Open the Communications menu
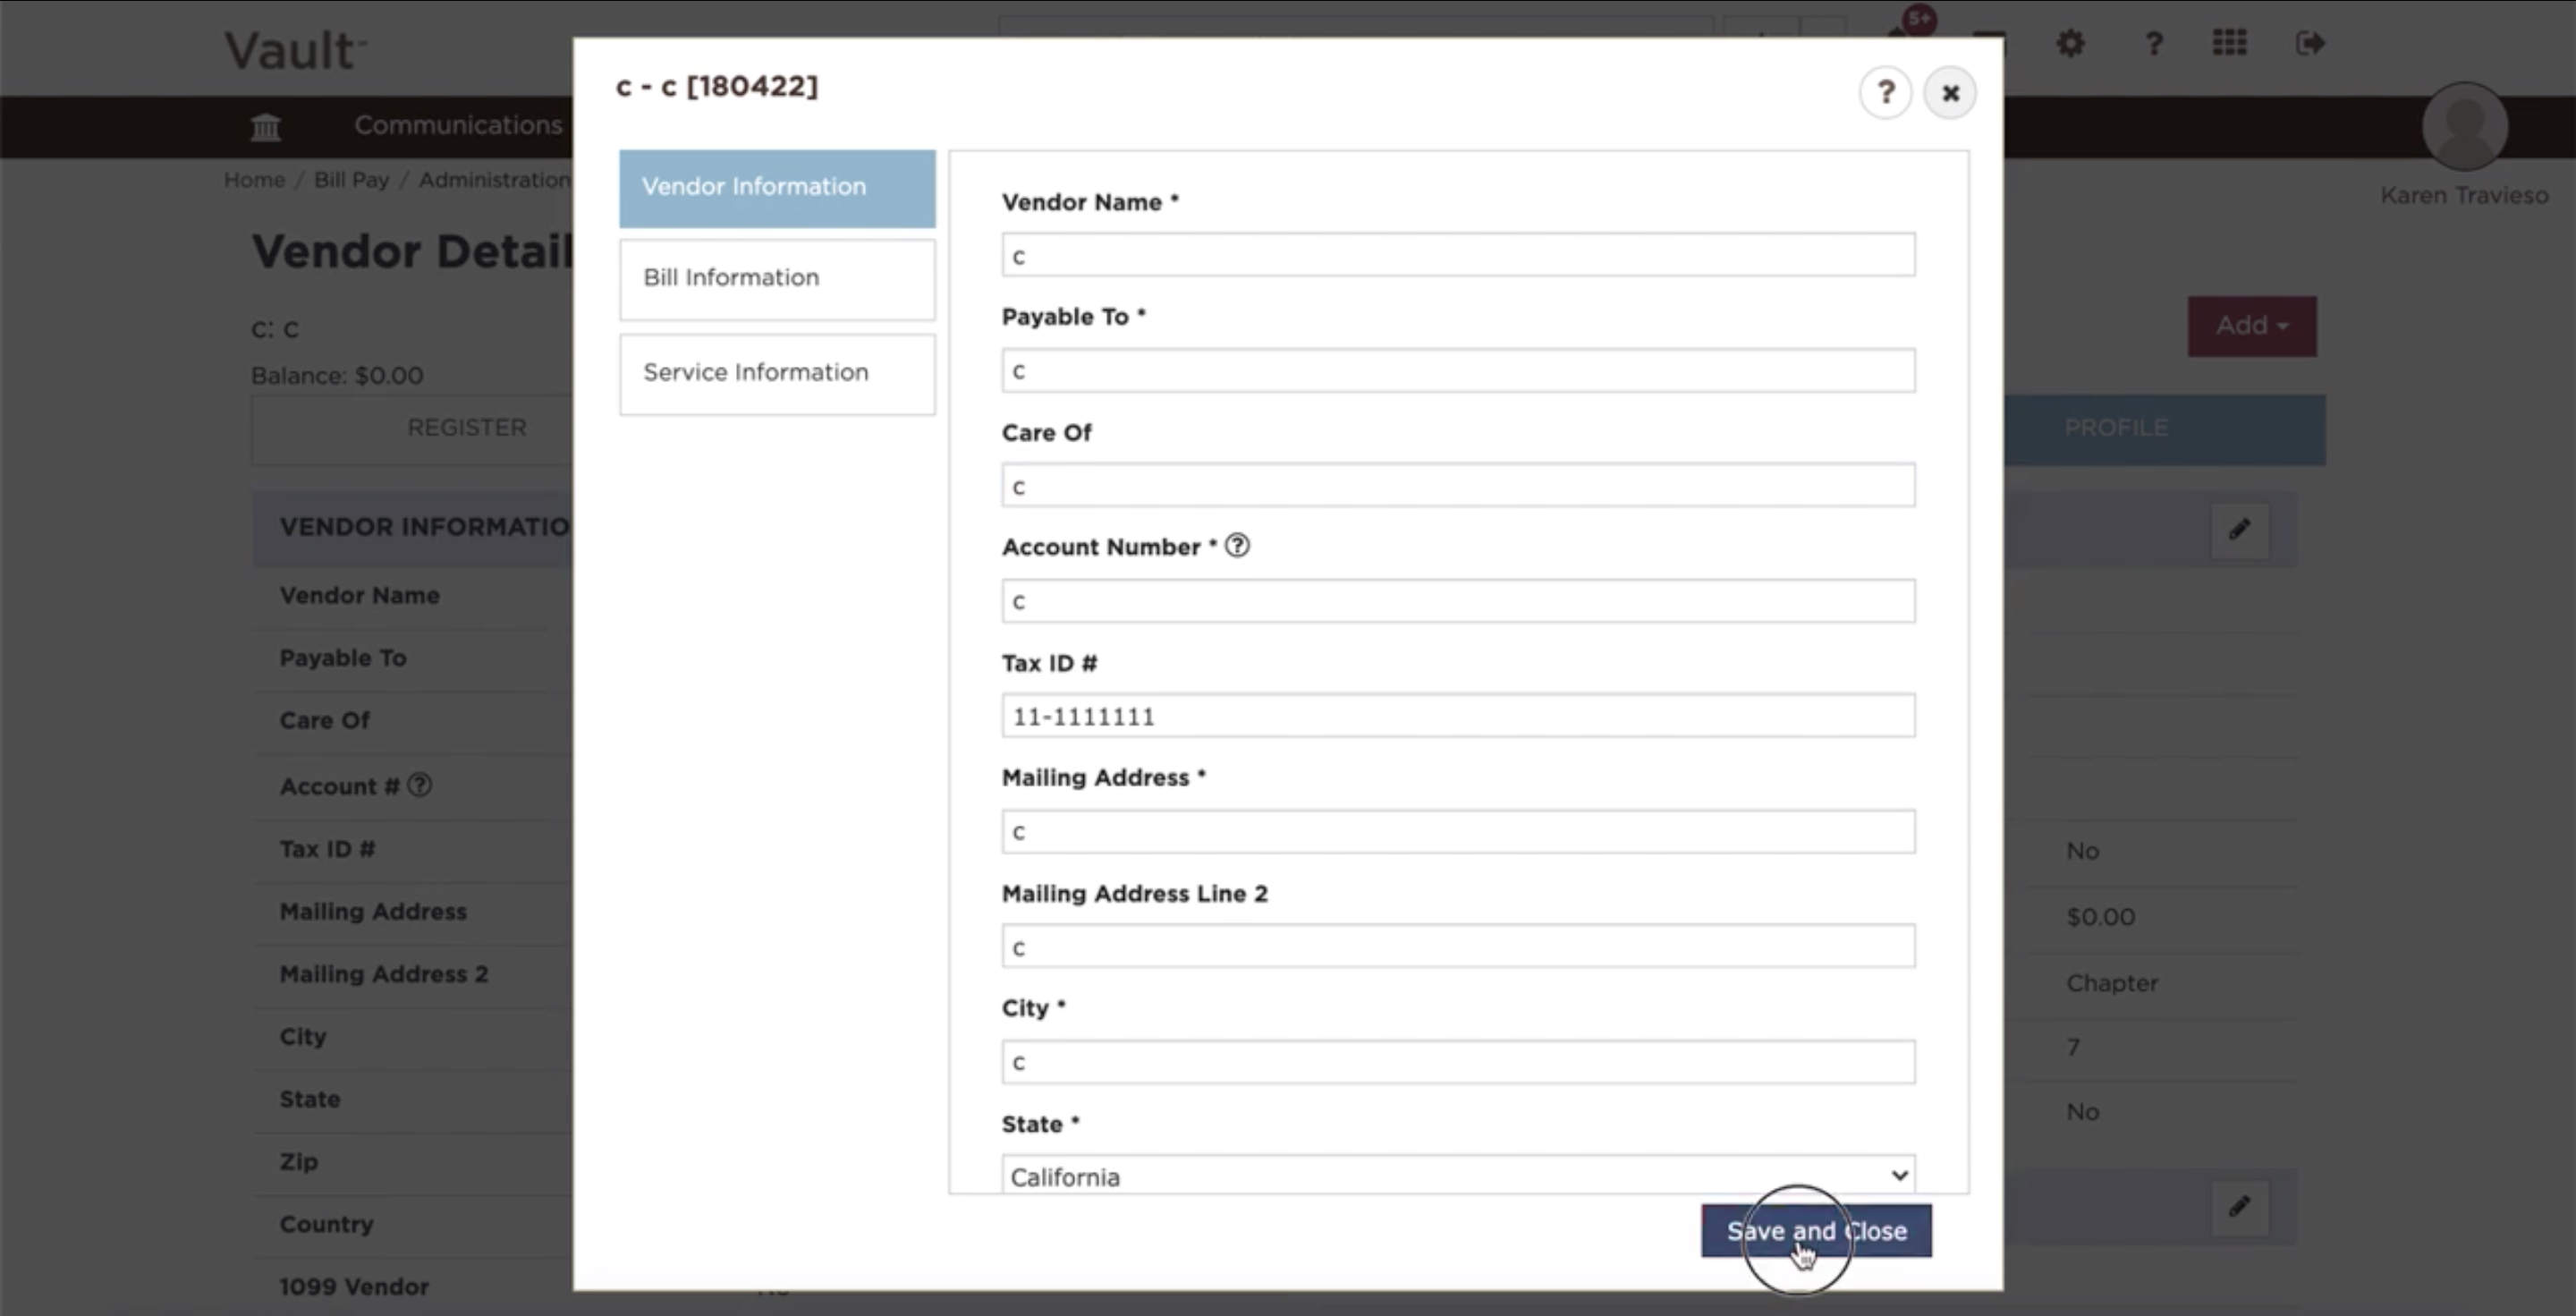Screen dimensions: 2576x1316 (457, 124)
